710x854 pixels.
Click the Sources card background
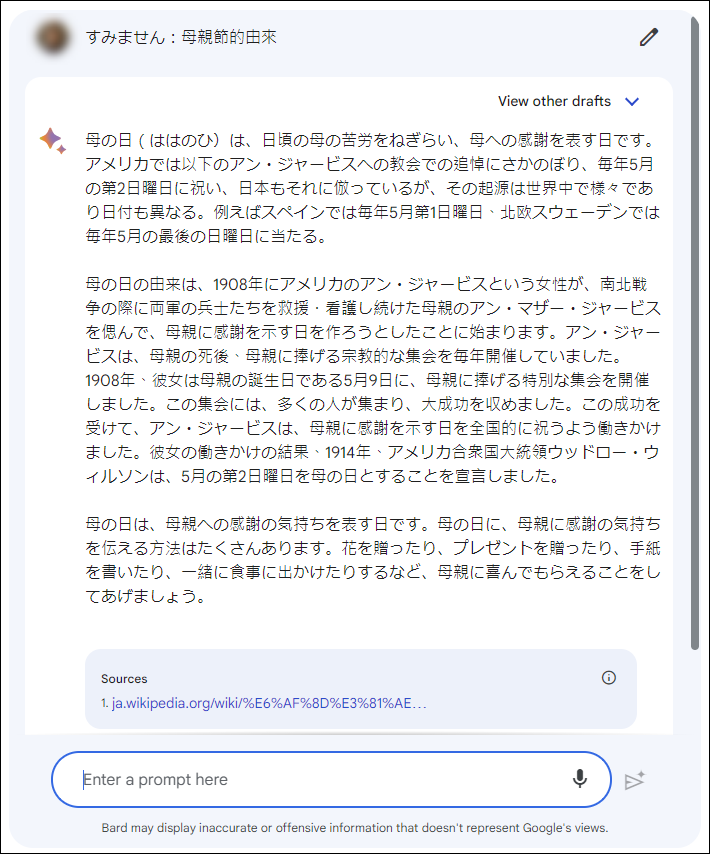[360, 689]
